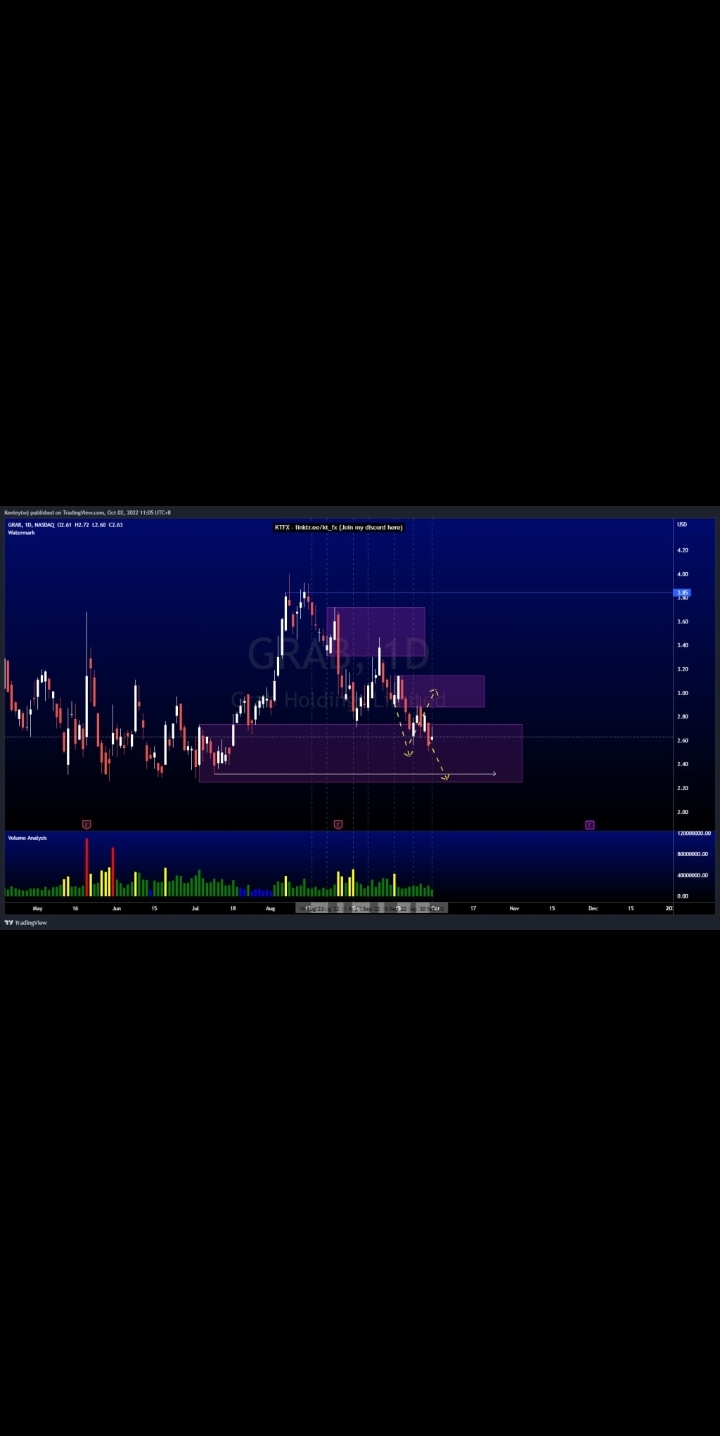Select the Watermark indicator label
Screen dimensions: 720x1436
pyautogui.click(x=21, y=533)
